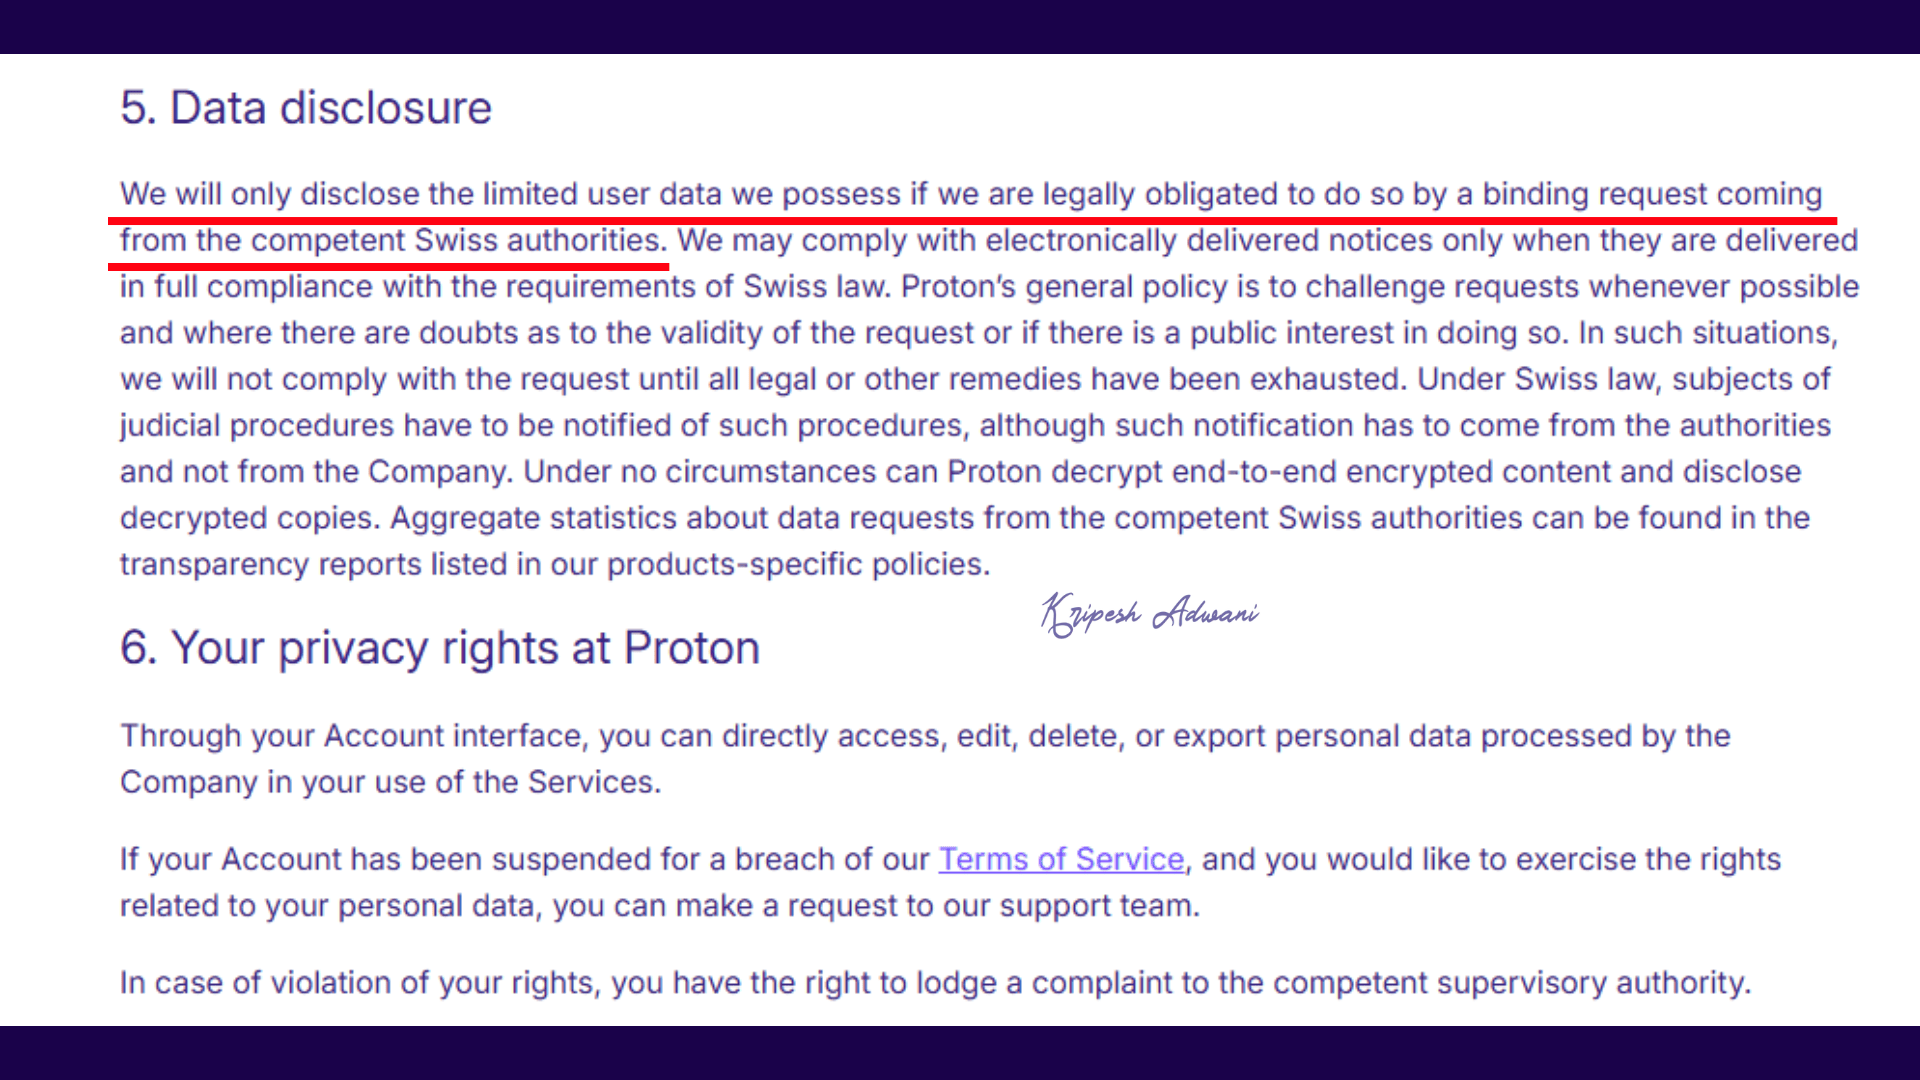Open the Terms of Service link

click(x=1060, y=859)
